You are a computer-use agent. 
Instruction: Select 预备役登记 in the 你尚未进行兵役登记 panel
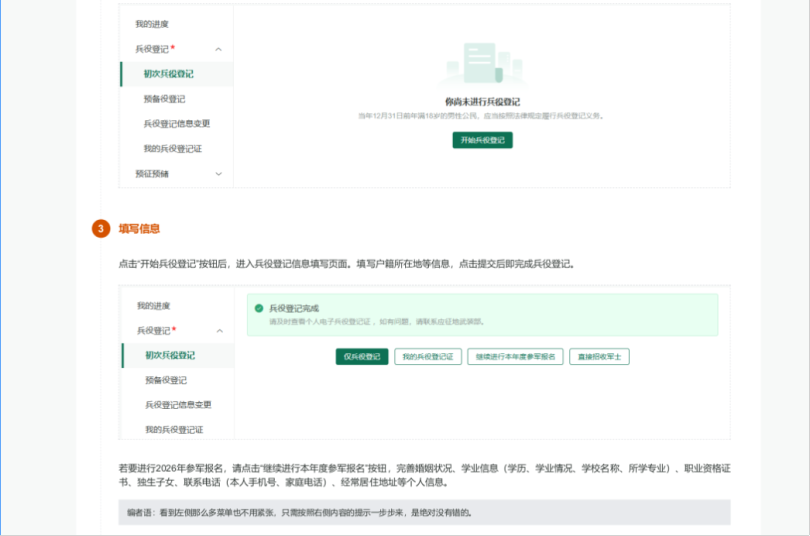pyautogui.click(x=164, y=99)
